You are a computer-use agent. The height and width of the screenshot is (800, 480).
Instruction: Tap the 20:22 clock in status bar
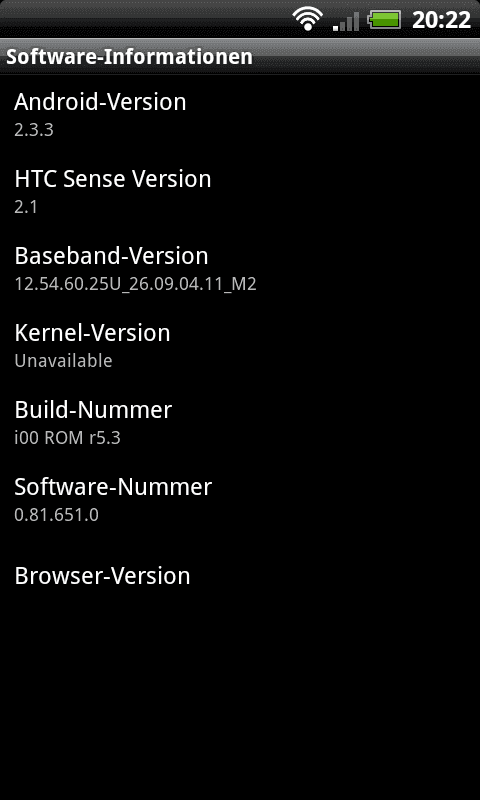tap(441, 20)
